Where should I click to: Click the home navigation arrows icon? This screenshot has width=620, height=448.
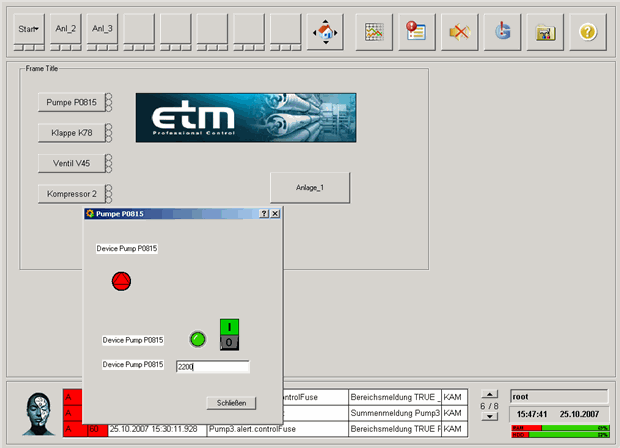[x=324, y=31]
